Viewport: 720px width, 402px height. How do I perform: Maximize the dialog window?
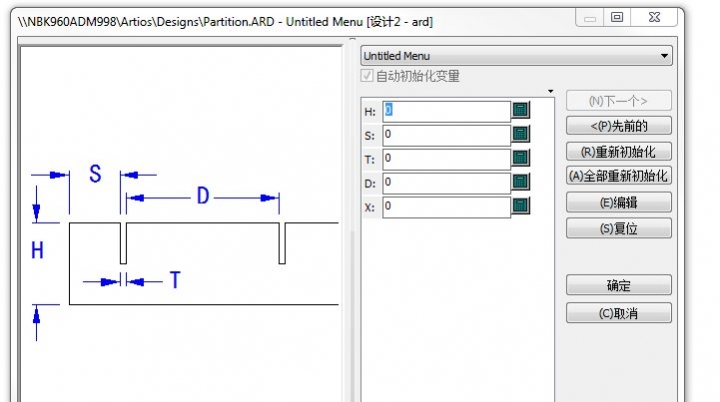(x=617, y=17)
